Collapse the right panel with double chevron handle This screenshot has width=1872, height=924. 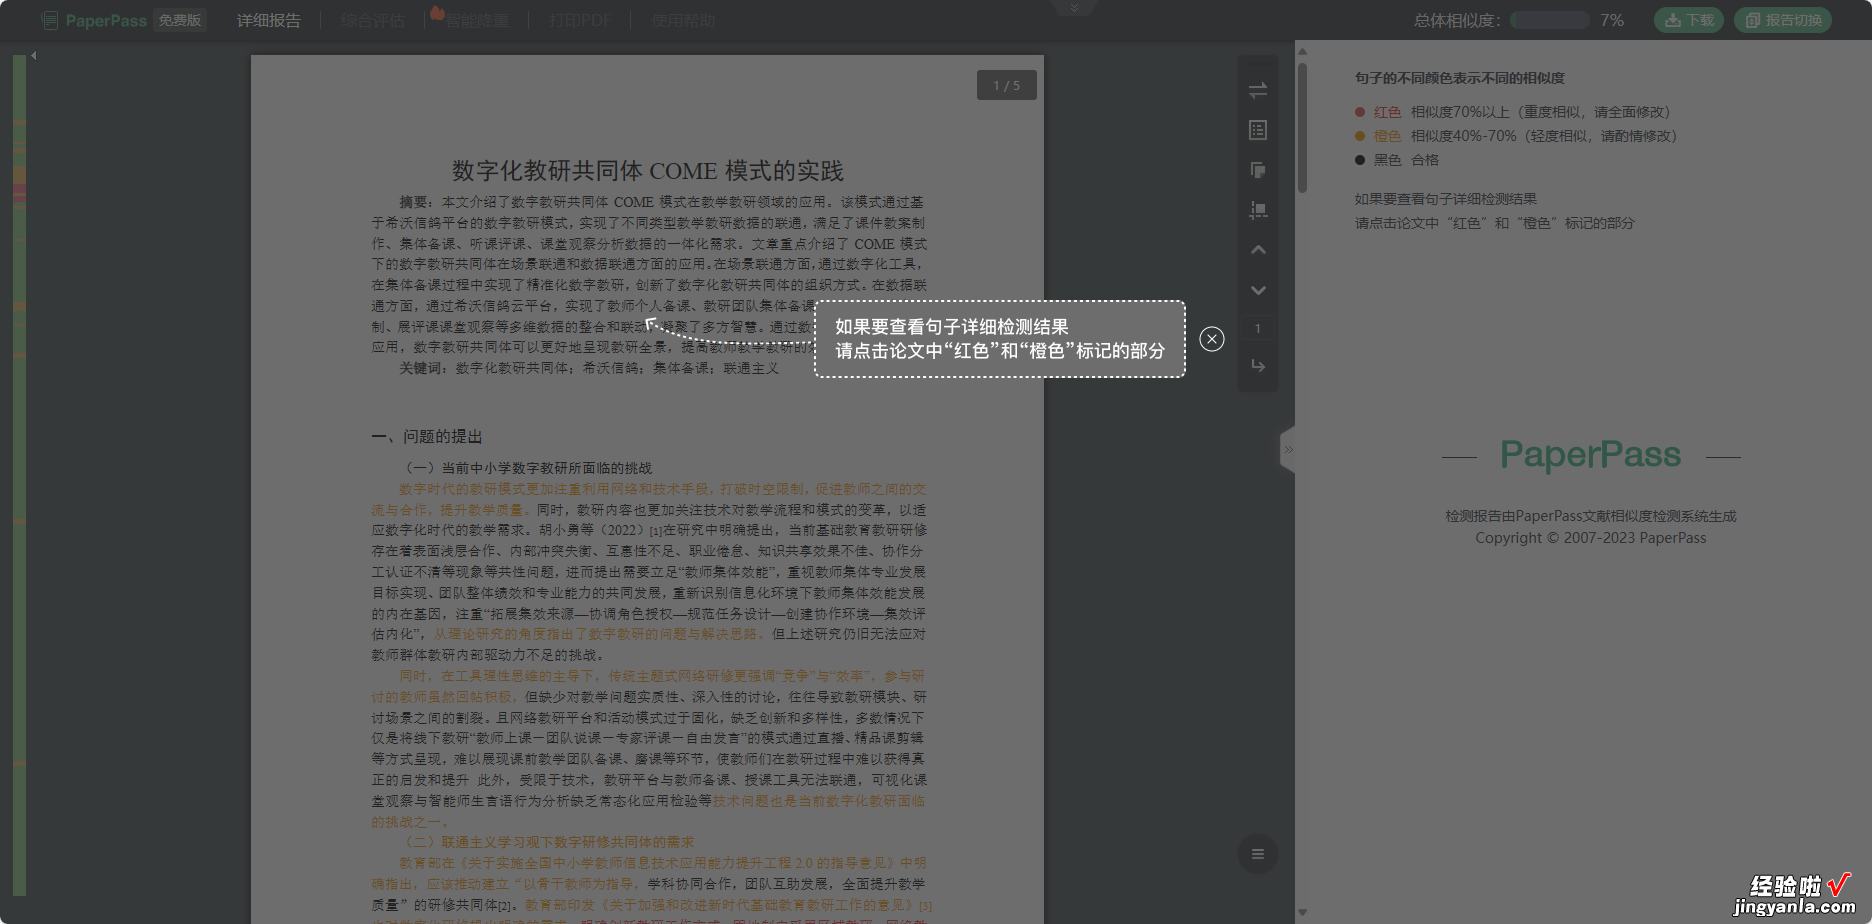point(1288,450)
